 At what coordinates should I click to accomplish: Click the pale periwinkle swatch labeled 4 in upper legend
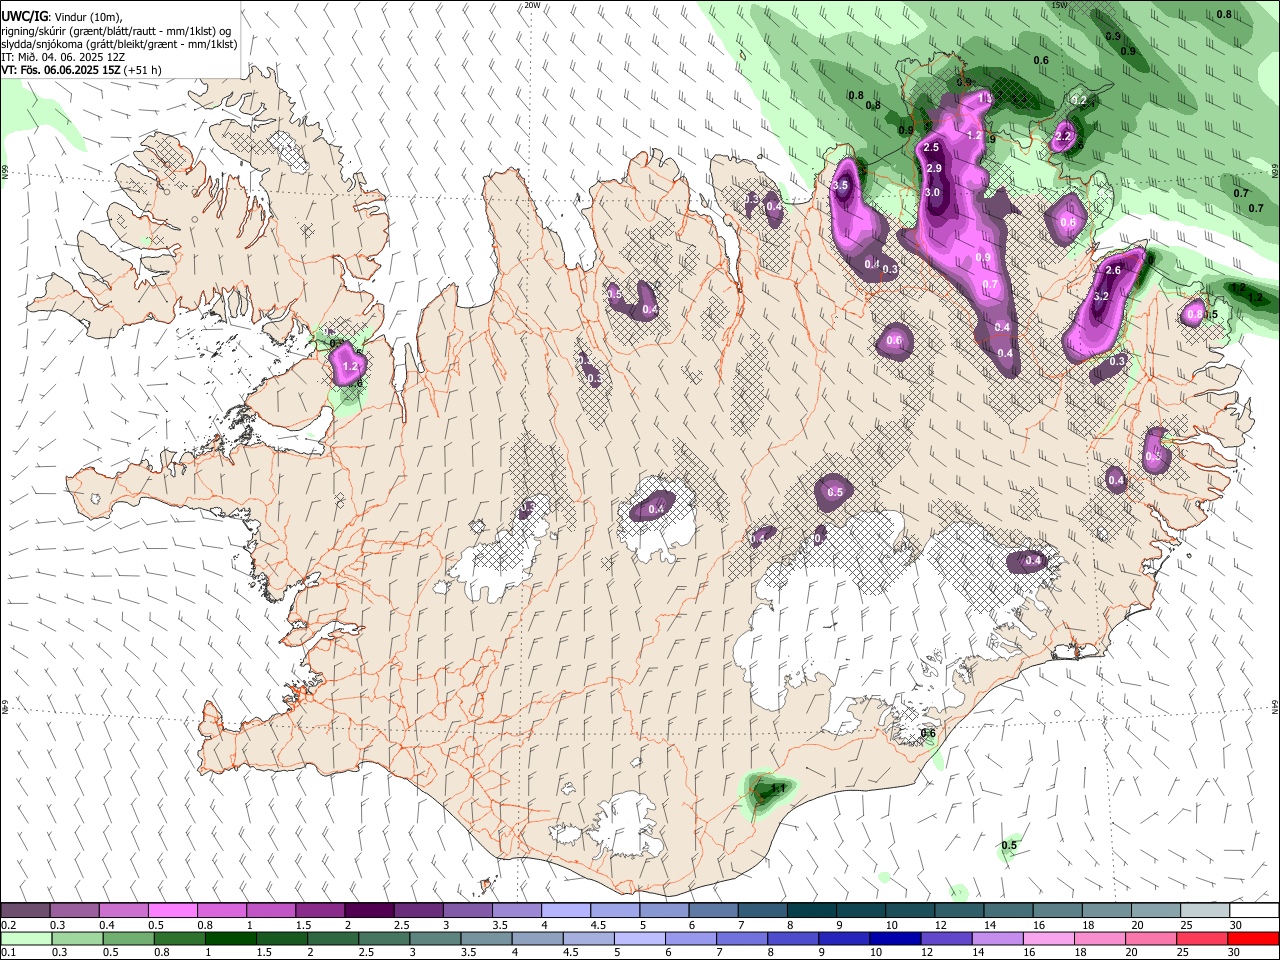[x=565, y=910]
